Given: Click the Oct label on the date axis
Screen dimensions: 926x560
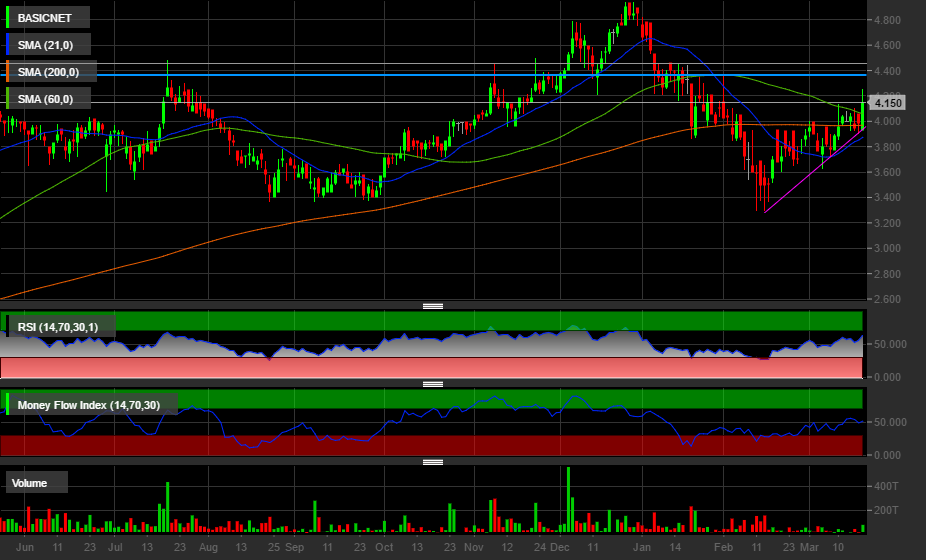Looking at the screenshot, I should pos(384,547).
